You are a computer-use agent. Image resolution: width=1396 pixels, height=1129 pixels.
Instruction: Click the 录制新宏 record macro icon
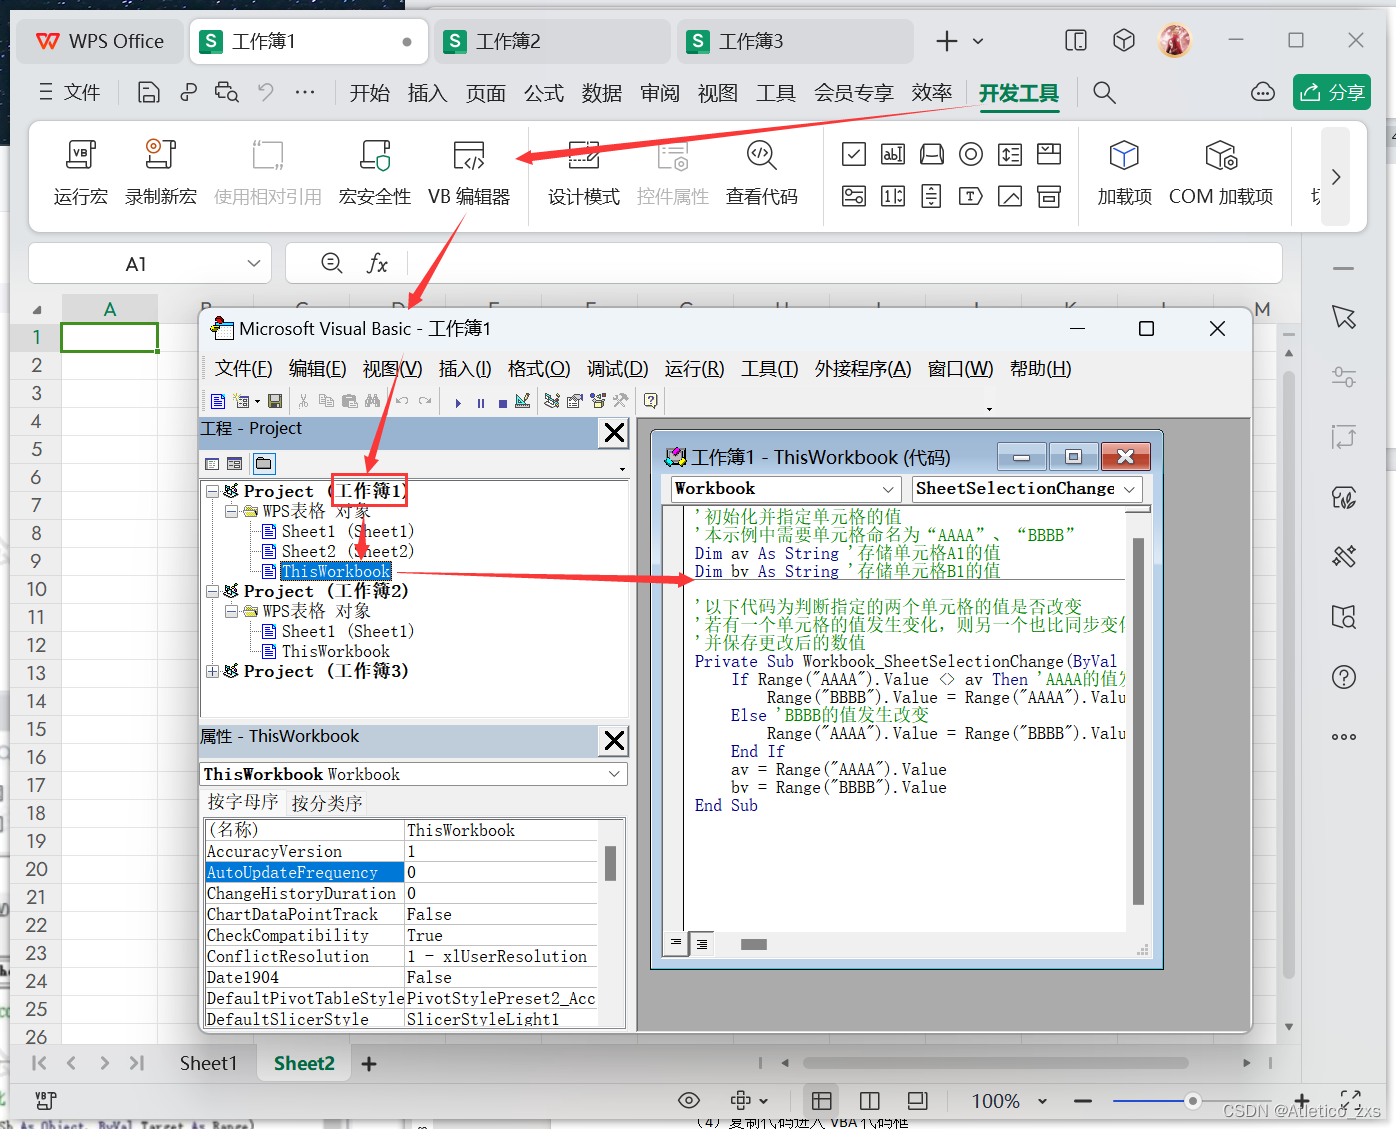160,155
